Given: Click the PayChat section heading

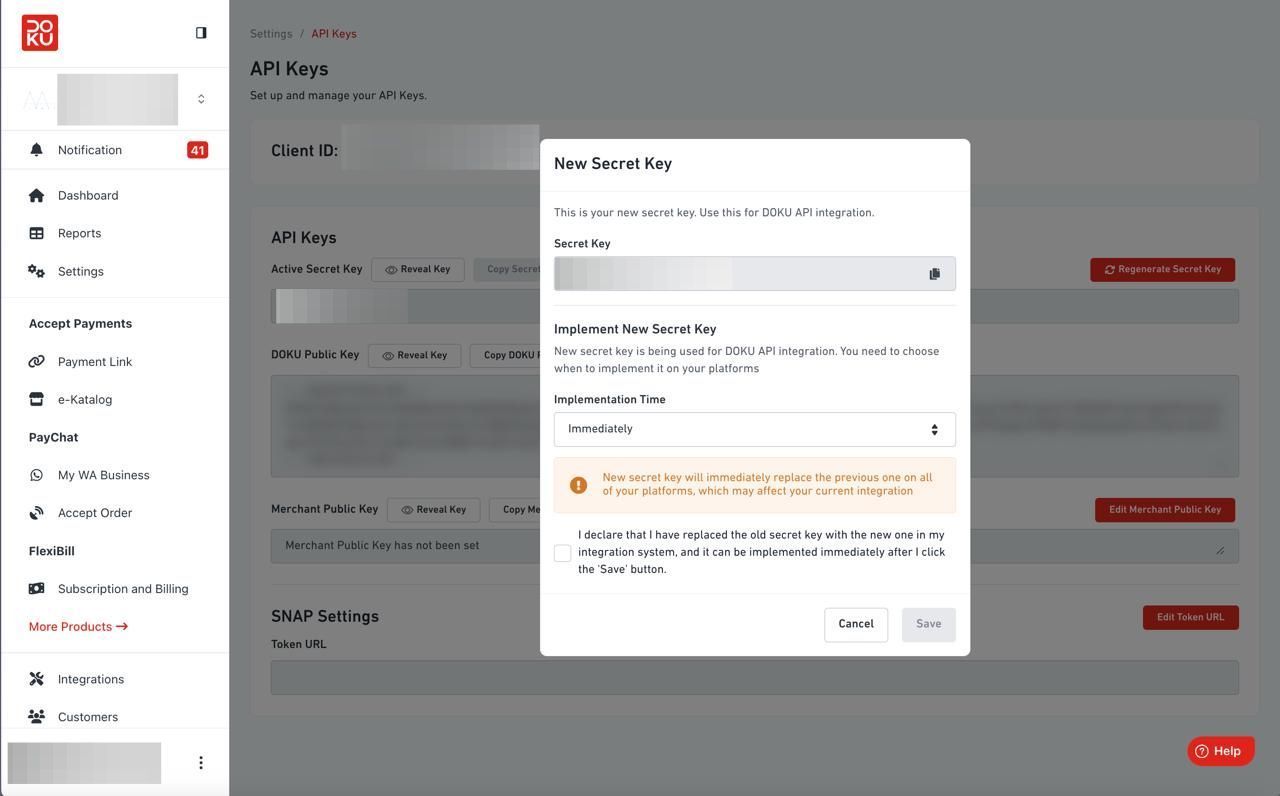Looking at the screenshot, I should [x=53, y=438].
